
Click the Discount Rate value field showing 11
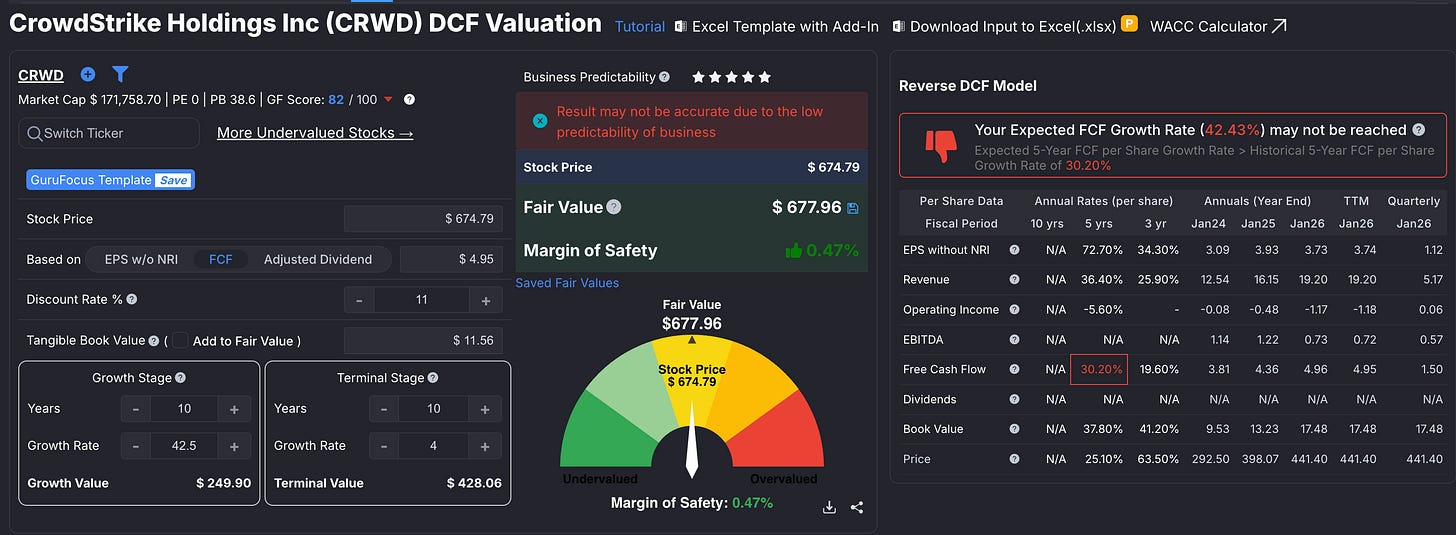pos(421,300)
